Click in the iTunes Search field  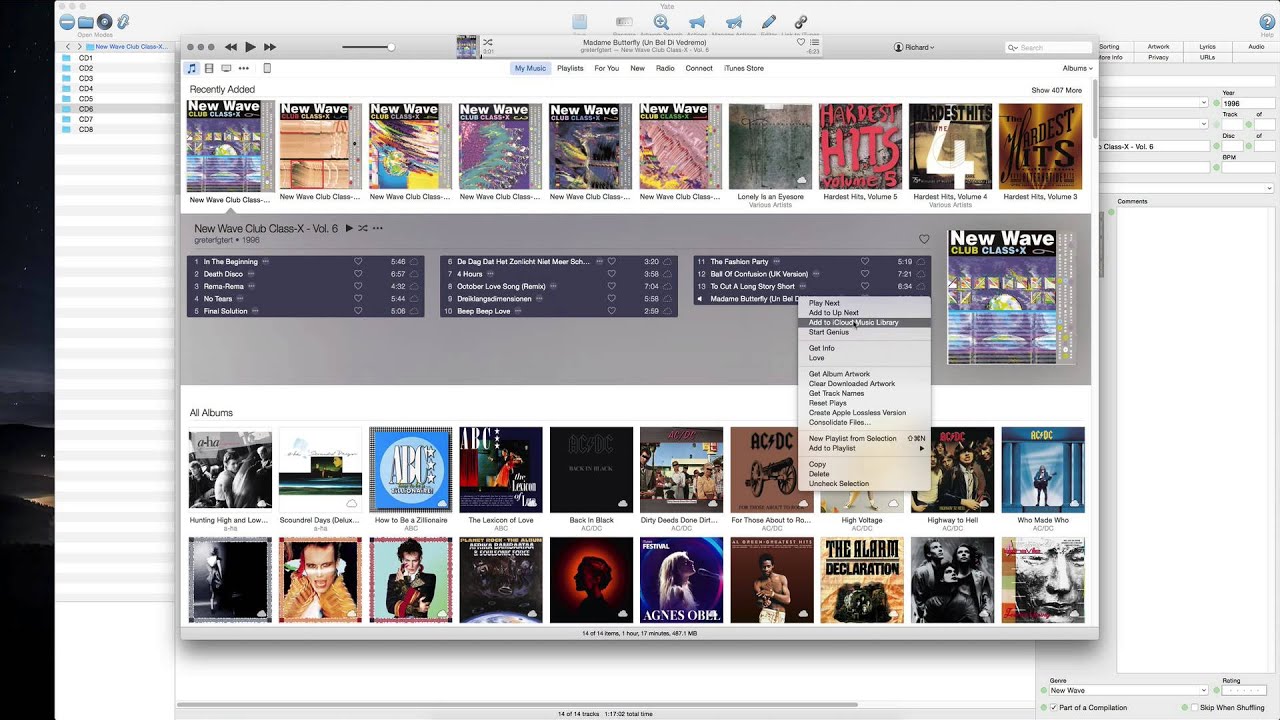tap(1048, 47)
